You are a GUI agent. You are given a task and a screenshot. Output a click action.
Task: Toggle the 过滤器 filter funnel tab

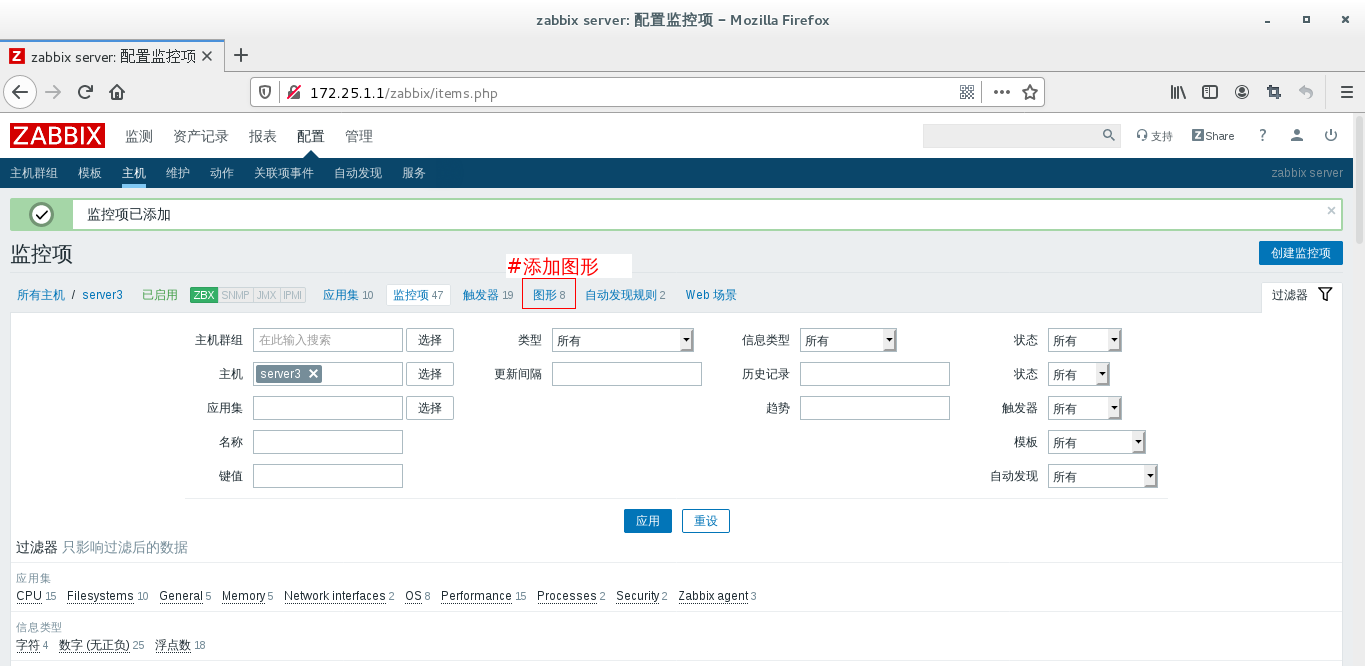(x=1301, y=294)
